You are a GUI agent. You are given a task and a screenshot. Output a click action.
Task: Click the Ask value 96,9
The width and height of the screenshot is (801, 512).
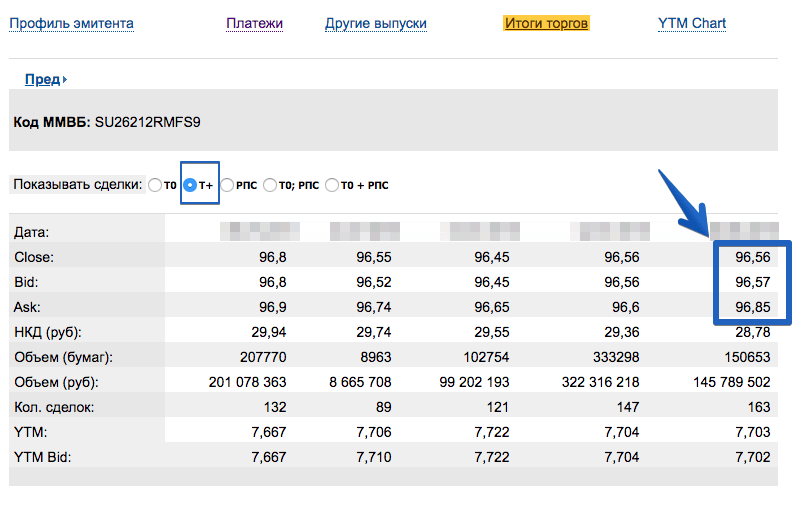pos(273,307)
